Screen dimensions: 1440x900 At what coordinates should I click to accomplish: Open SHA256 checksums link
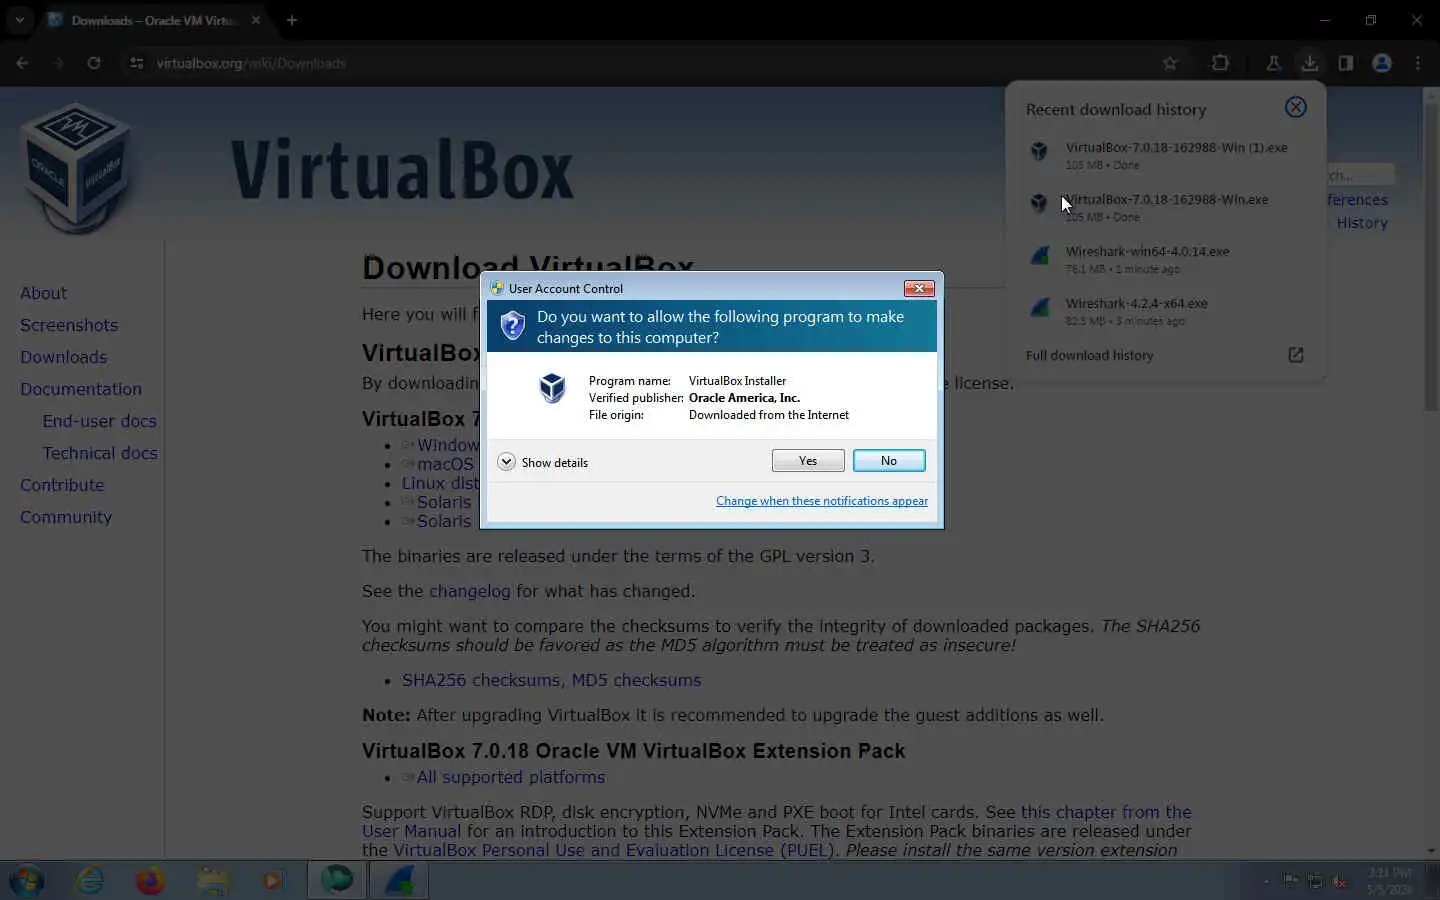click(x=482, y=680)
